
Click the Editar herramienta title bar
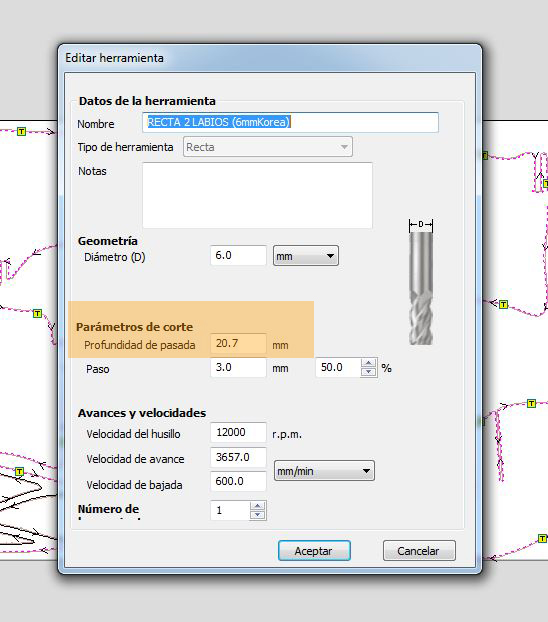click(270, 58)
